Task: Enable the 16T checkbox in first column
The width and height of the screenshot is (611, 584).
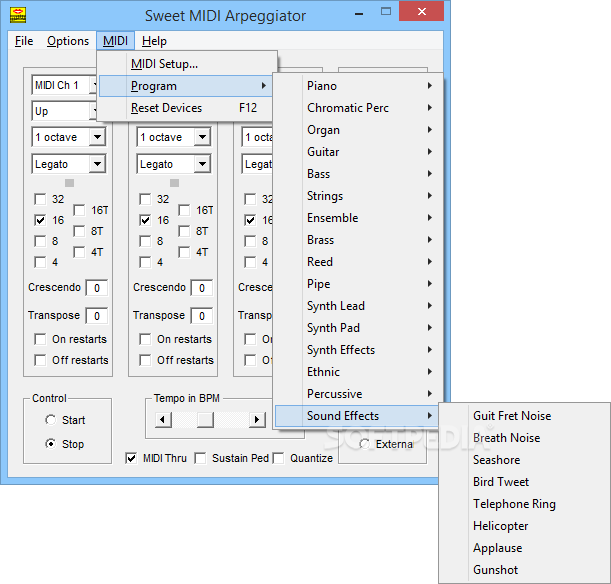Action: click(79, 210)
